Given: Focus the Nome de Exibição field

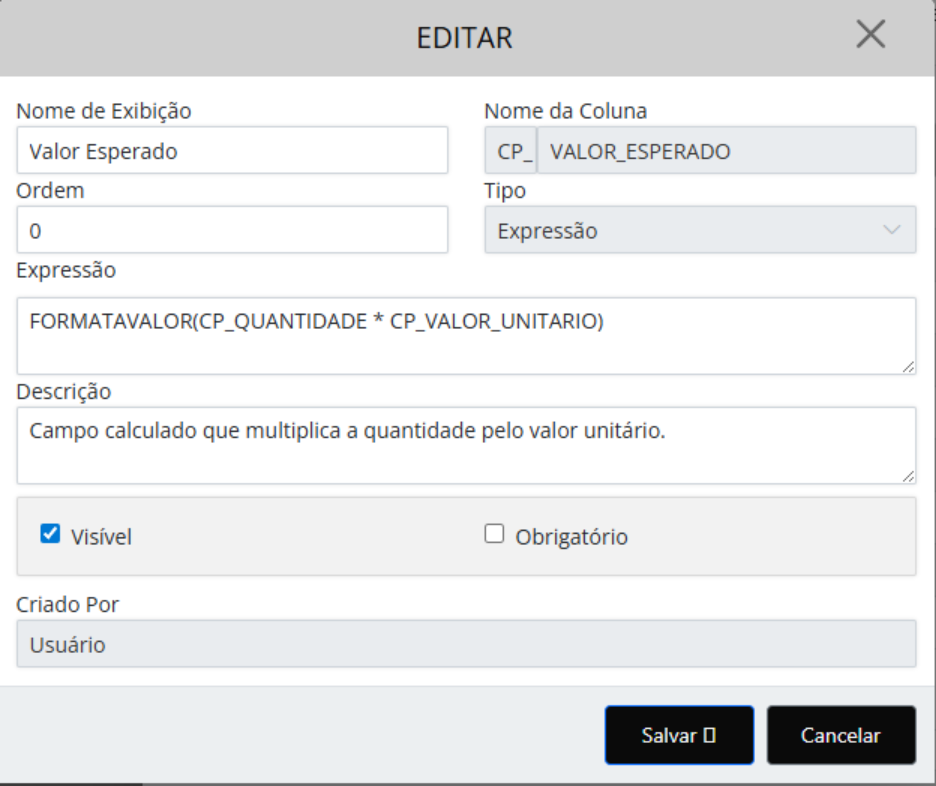Looking at the screenshot, I should coord(232,151).
